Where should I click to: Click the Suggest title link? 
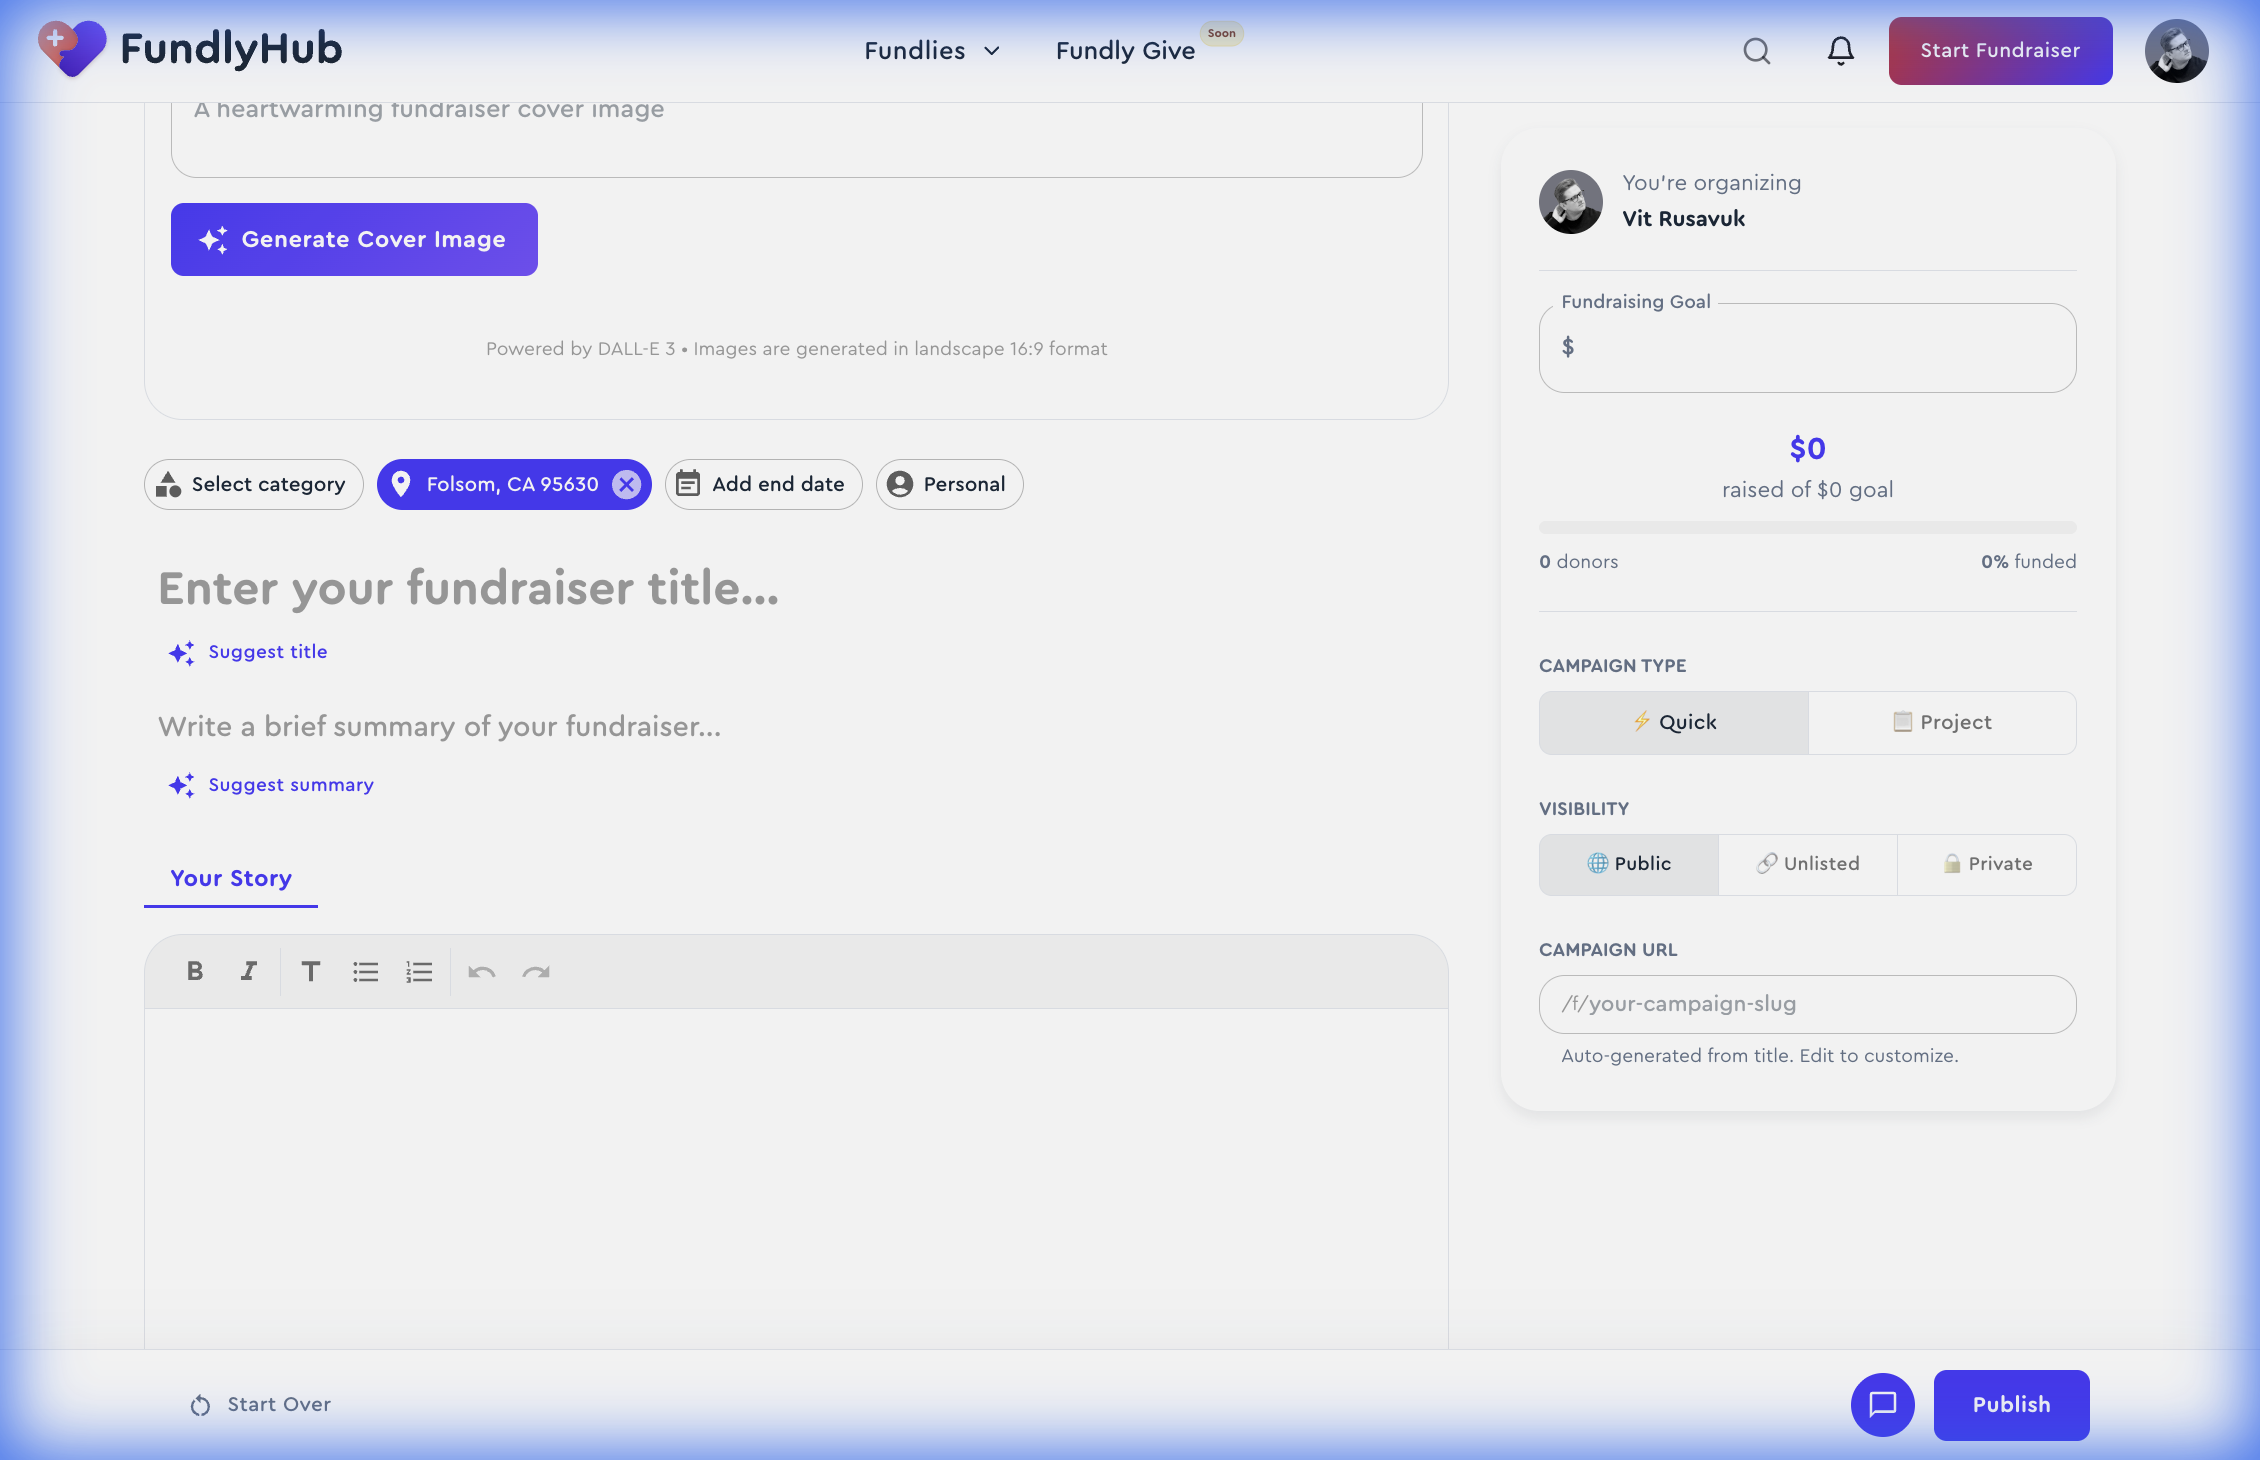266,652
